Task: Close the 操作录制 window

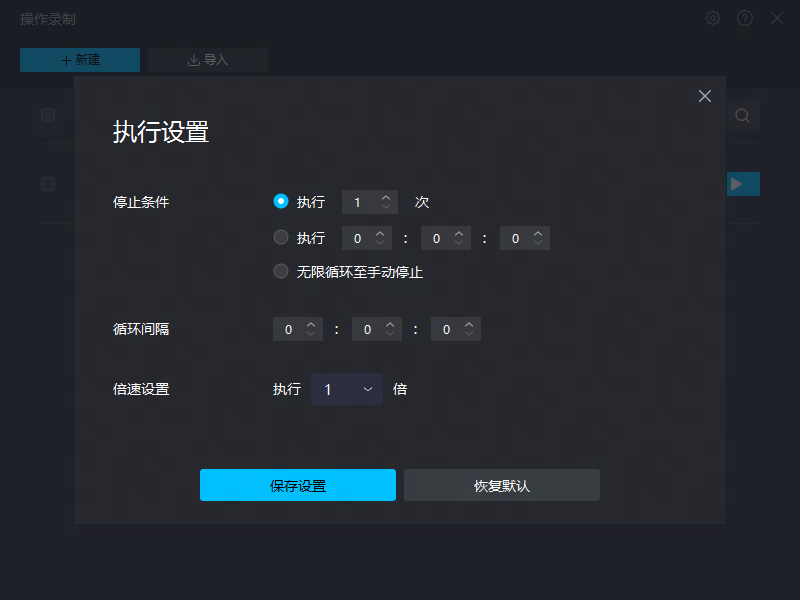Action: point(777,18)
